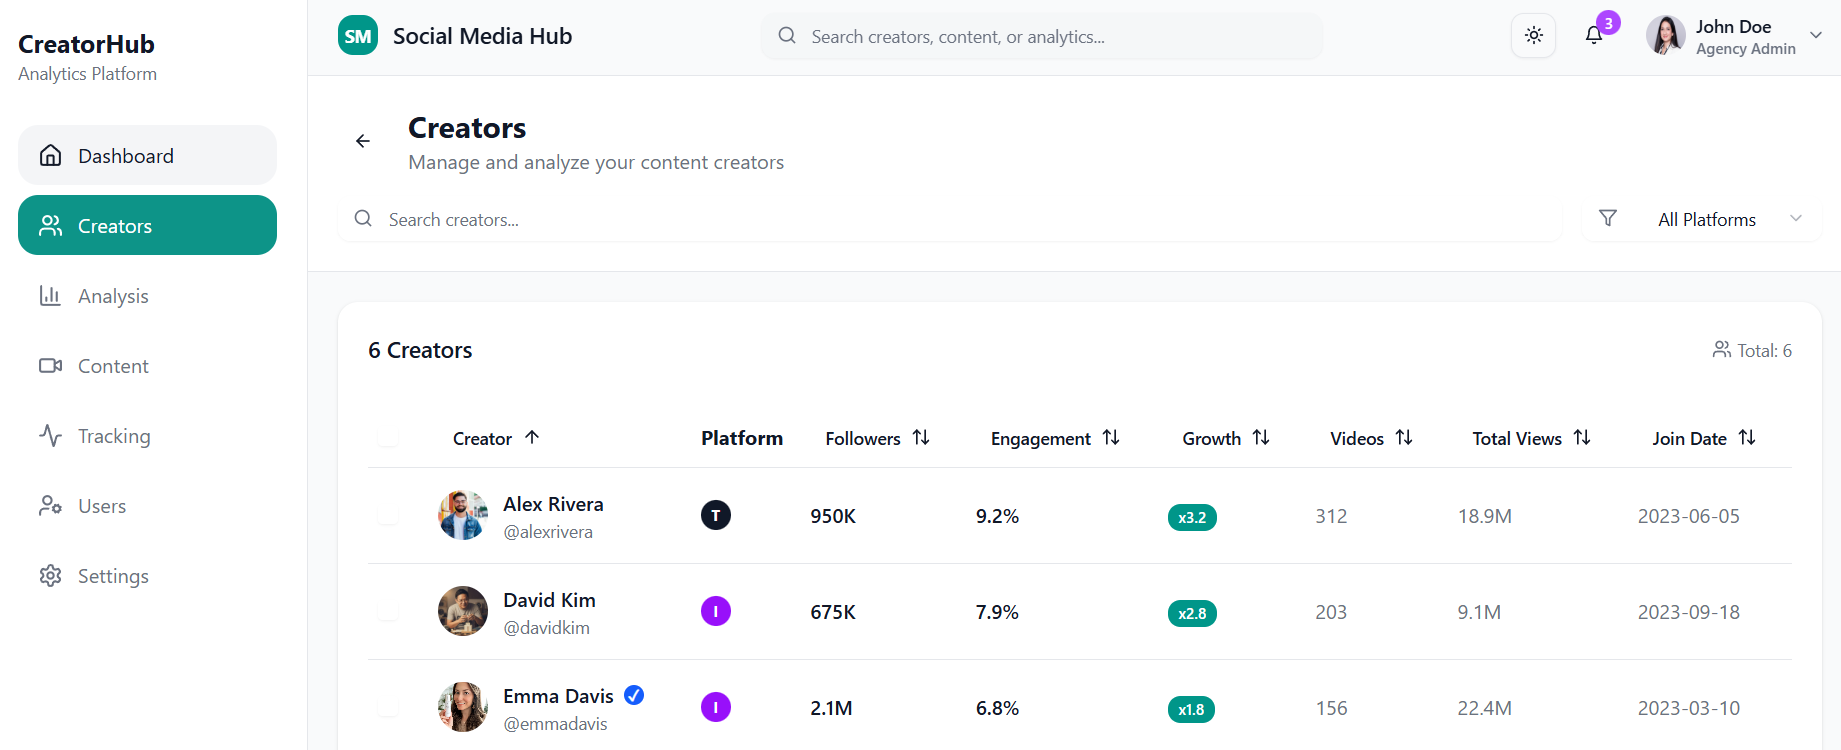Open the Content sidebar section
Viewport: 1841px width, 750px height.
147,365
